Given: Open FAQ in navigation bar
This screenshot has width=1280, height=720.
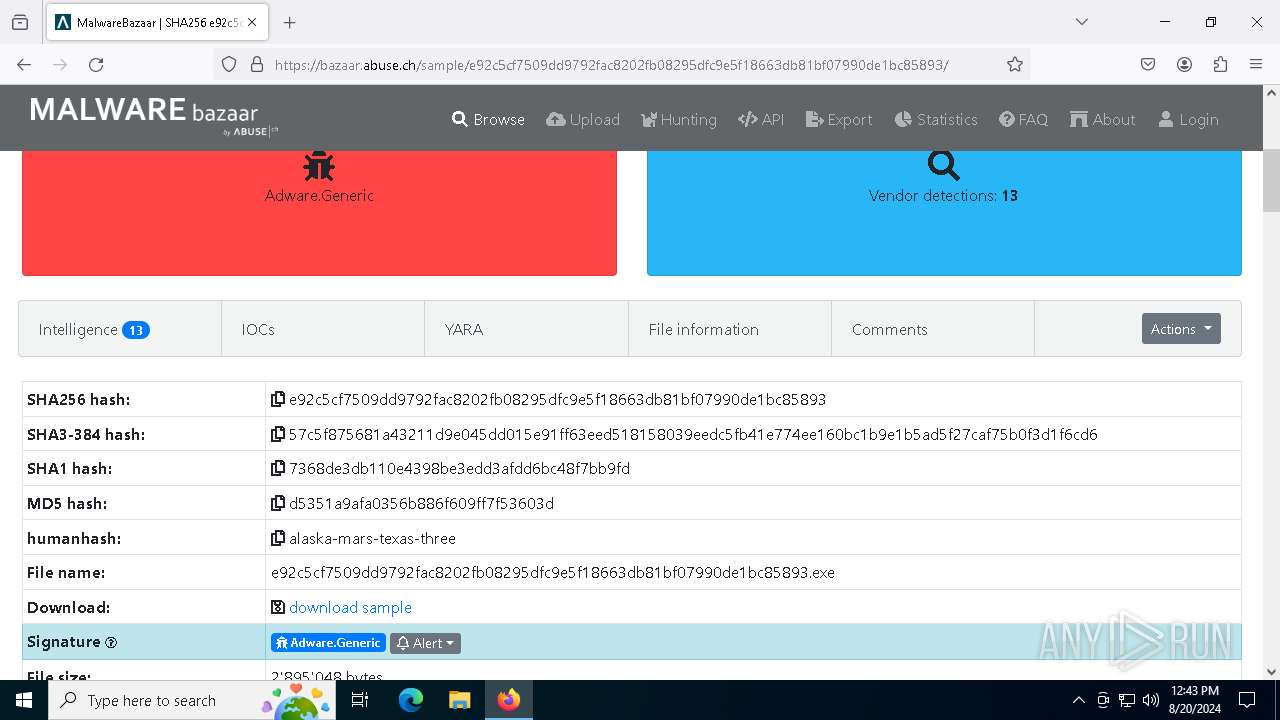Looking at the screenshot, I should click(x=1023, y=119).
